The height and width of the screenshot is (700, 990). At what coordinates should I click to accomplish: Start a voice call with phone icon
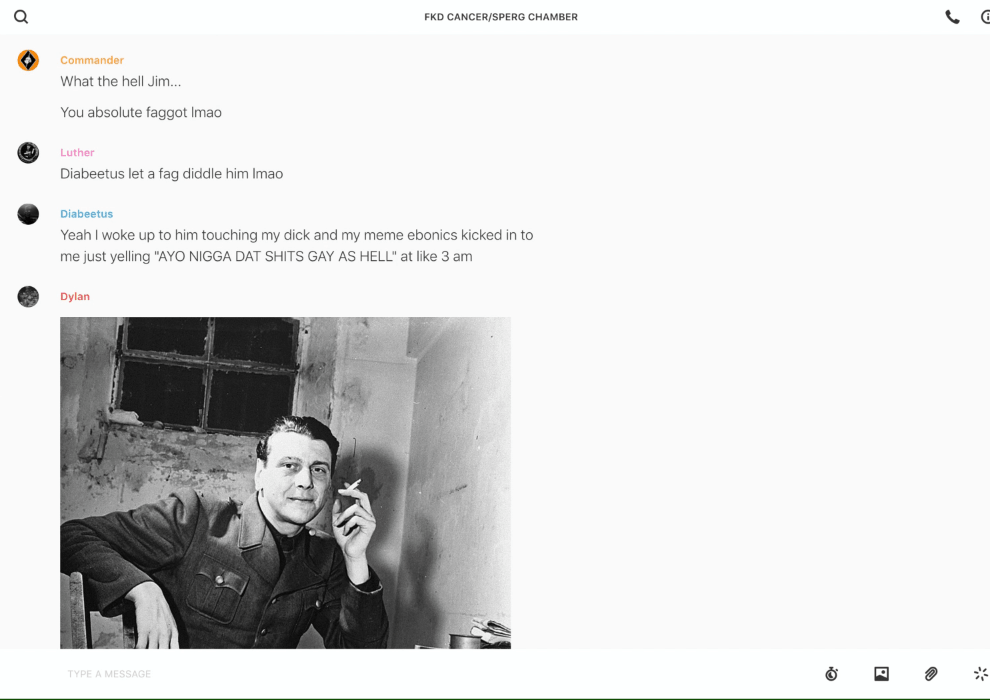point(952,17)
